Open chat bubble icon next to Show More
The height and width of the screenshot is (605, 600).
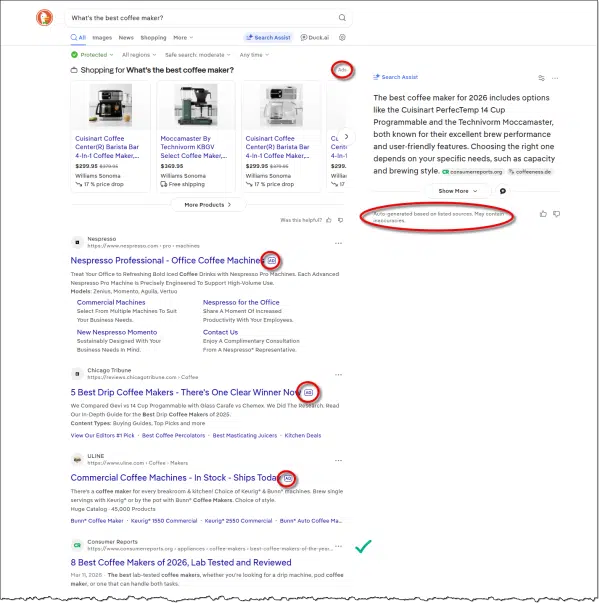point(502,191)
